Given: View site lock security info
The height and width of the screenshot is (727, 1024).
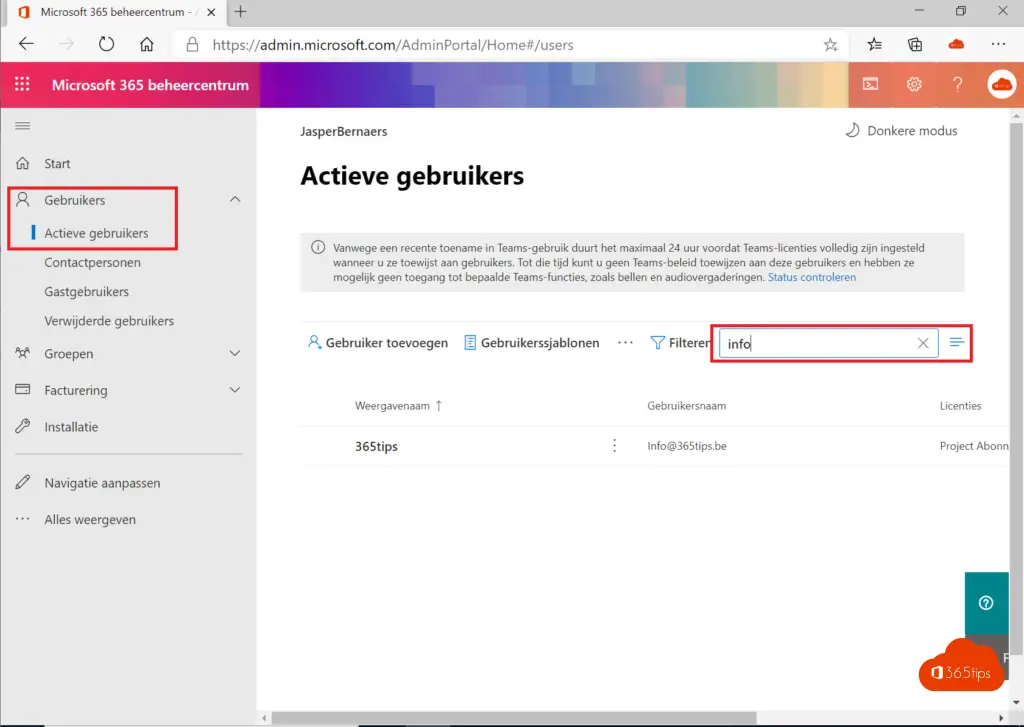Looking at the screenshot, I should click(192, 44).
